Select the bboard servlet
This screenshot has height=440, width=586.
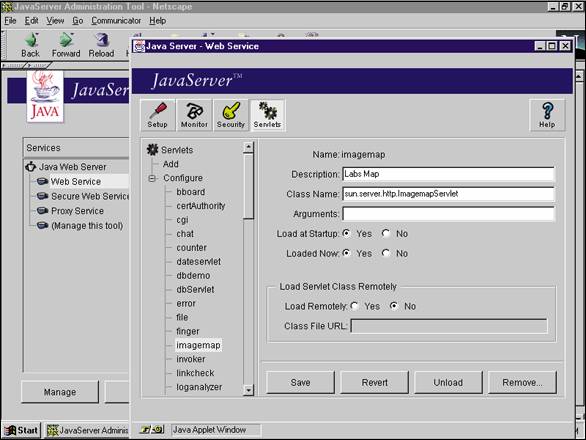click(191, 192)
